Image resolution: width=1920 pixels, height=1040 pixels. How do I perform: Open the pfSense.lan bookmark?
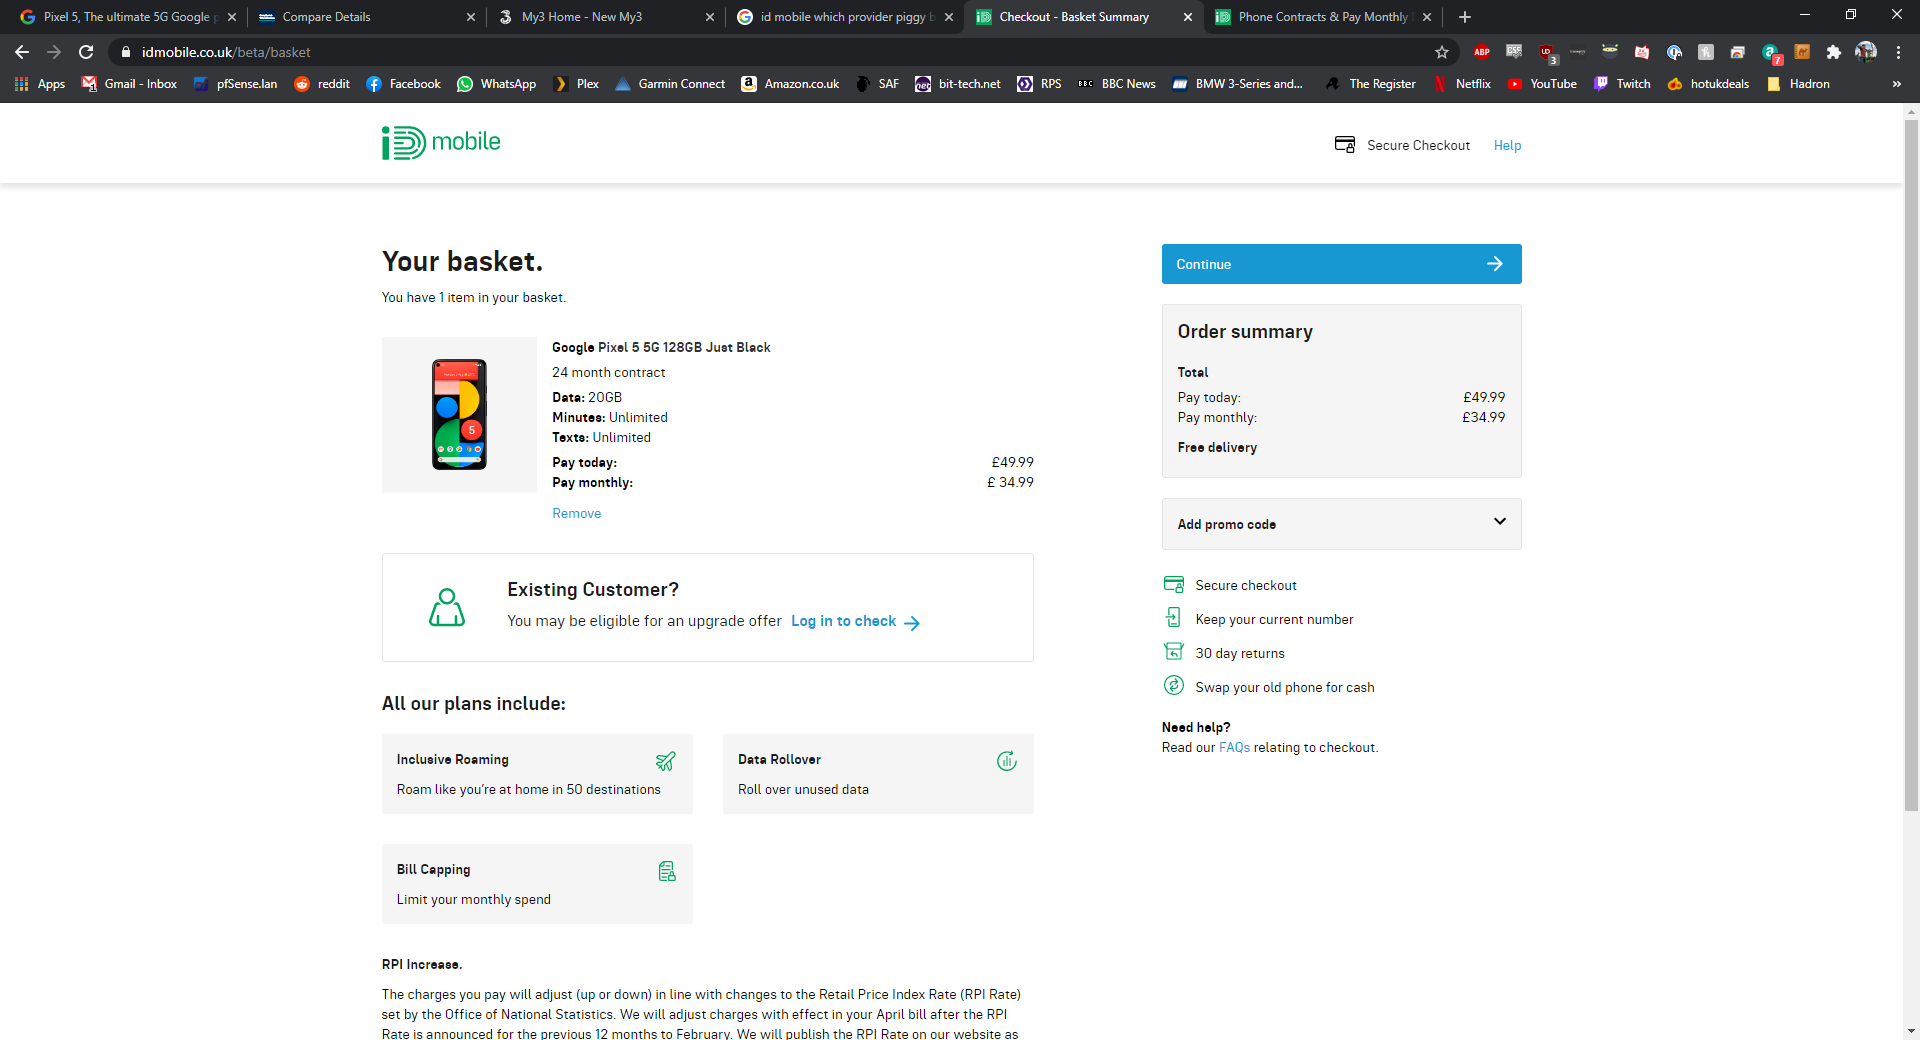tap(235, 84)
